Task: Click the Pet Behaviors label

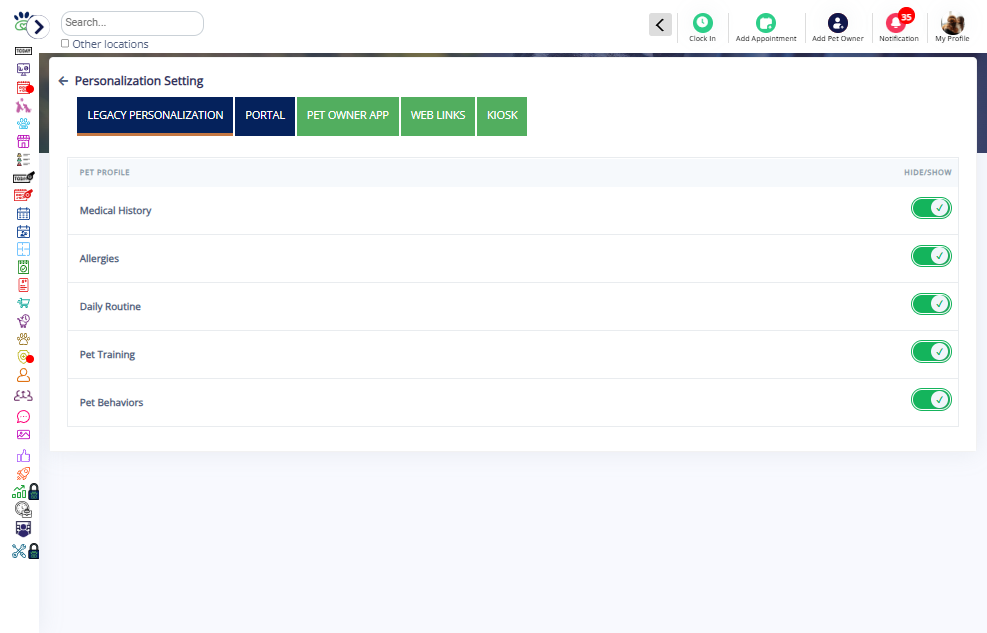Action: [x=111, y=402]
